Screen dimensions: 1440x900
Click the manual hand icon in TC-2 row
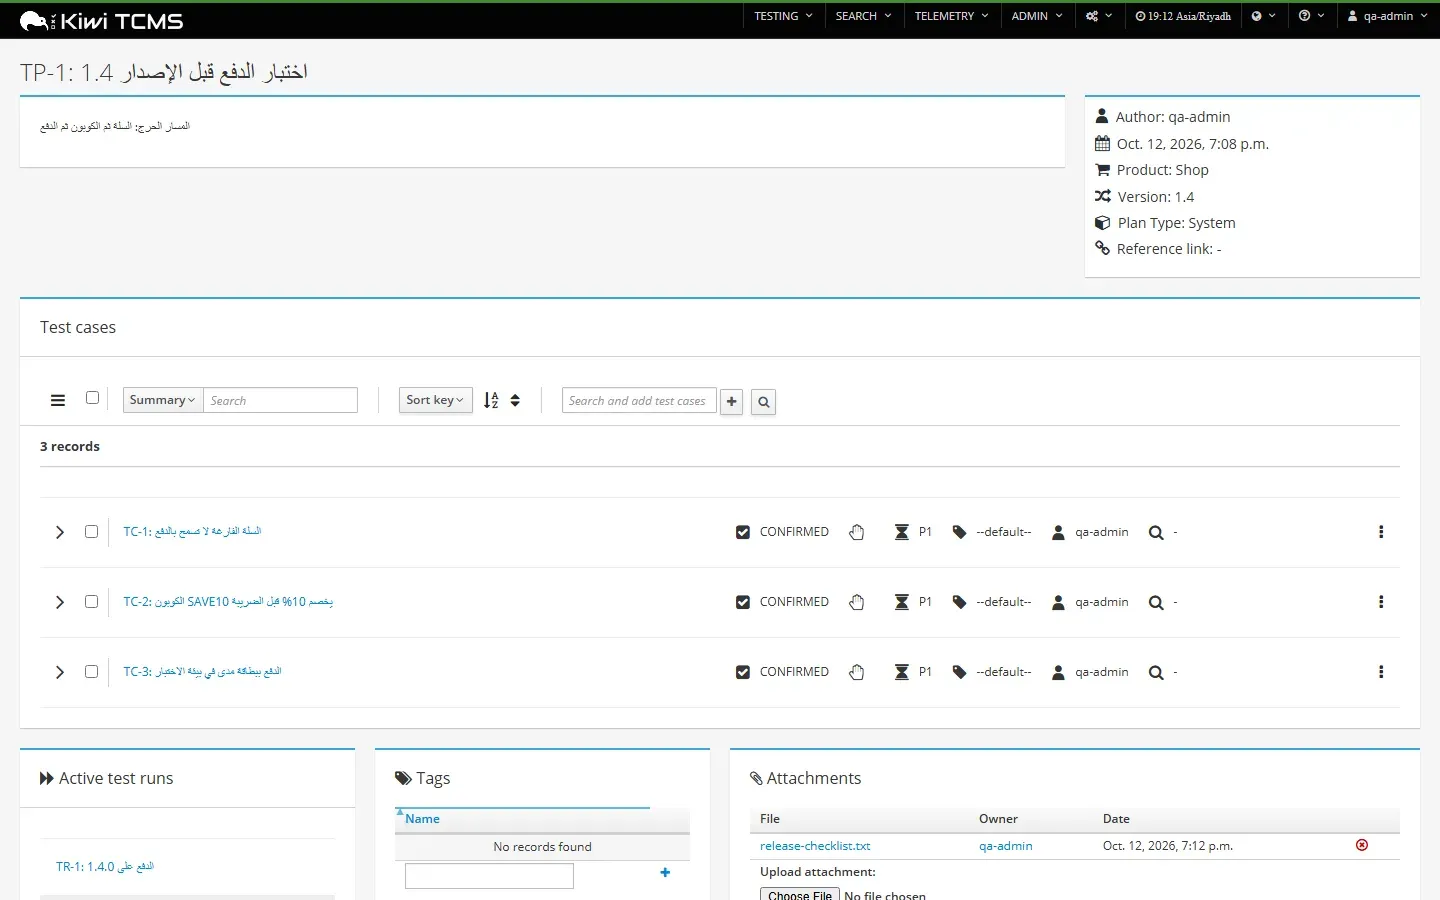click(857, 602)
